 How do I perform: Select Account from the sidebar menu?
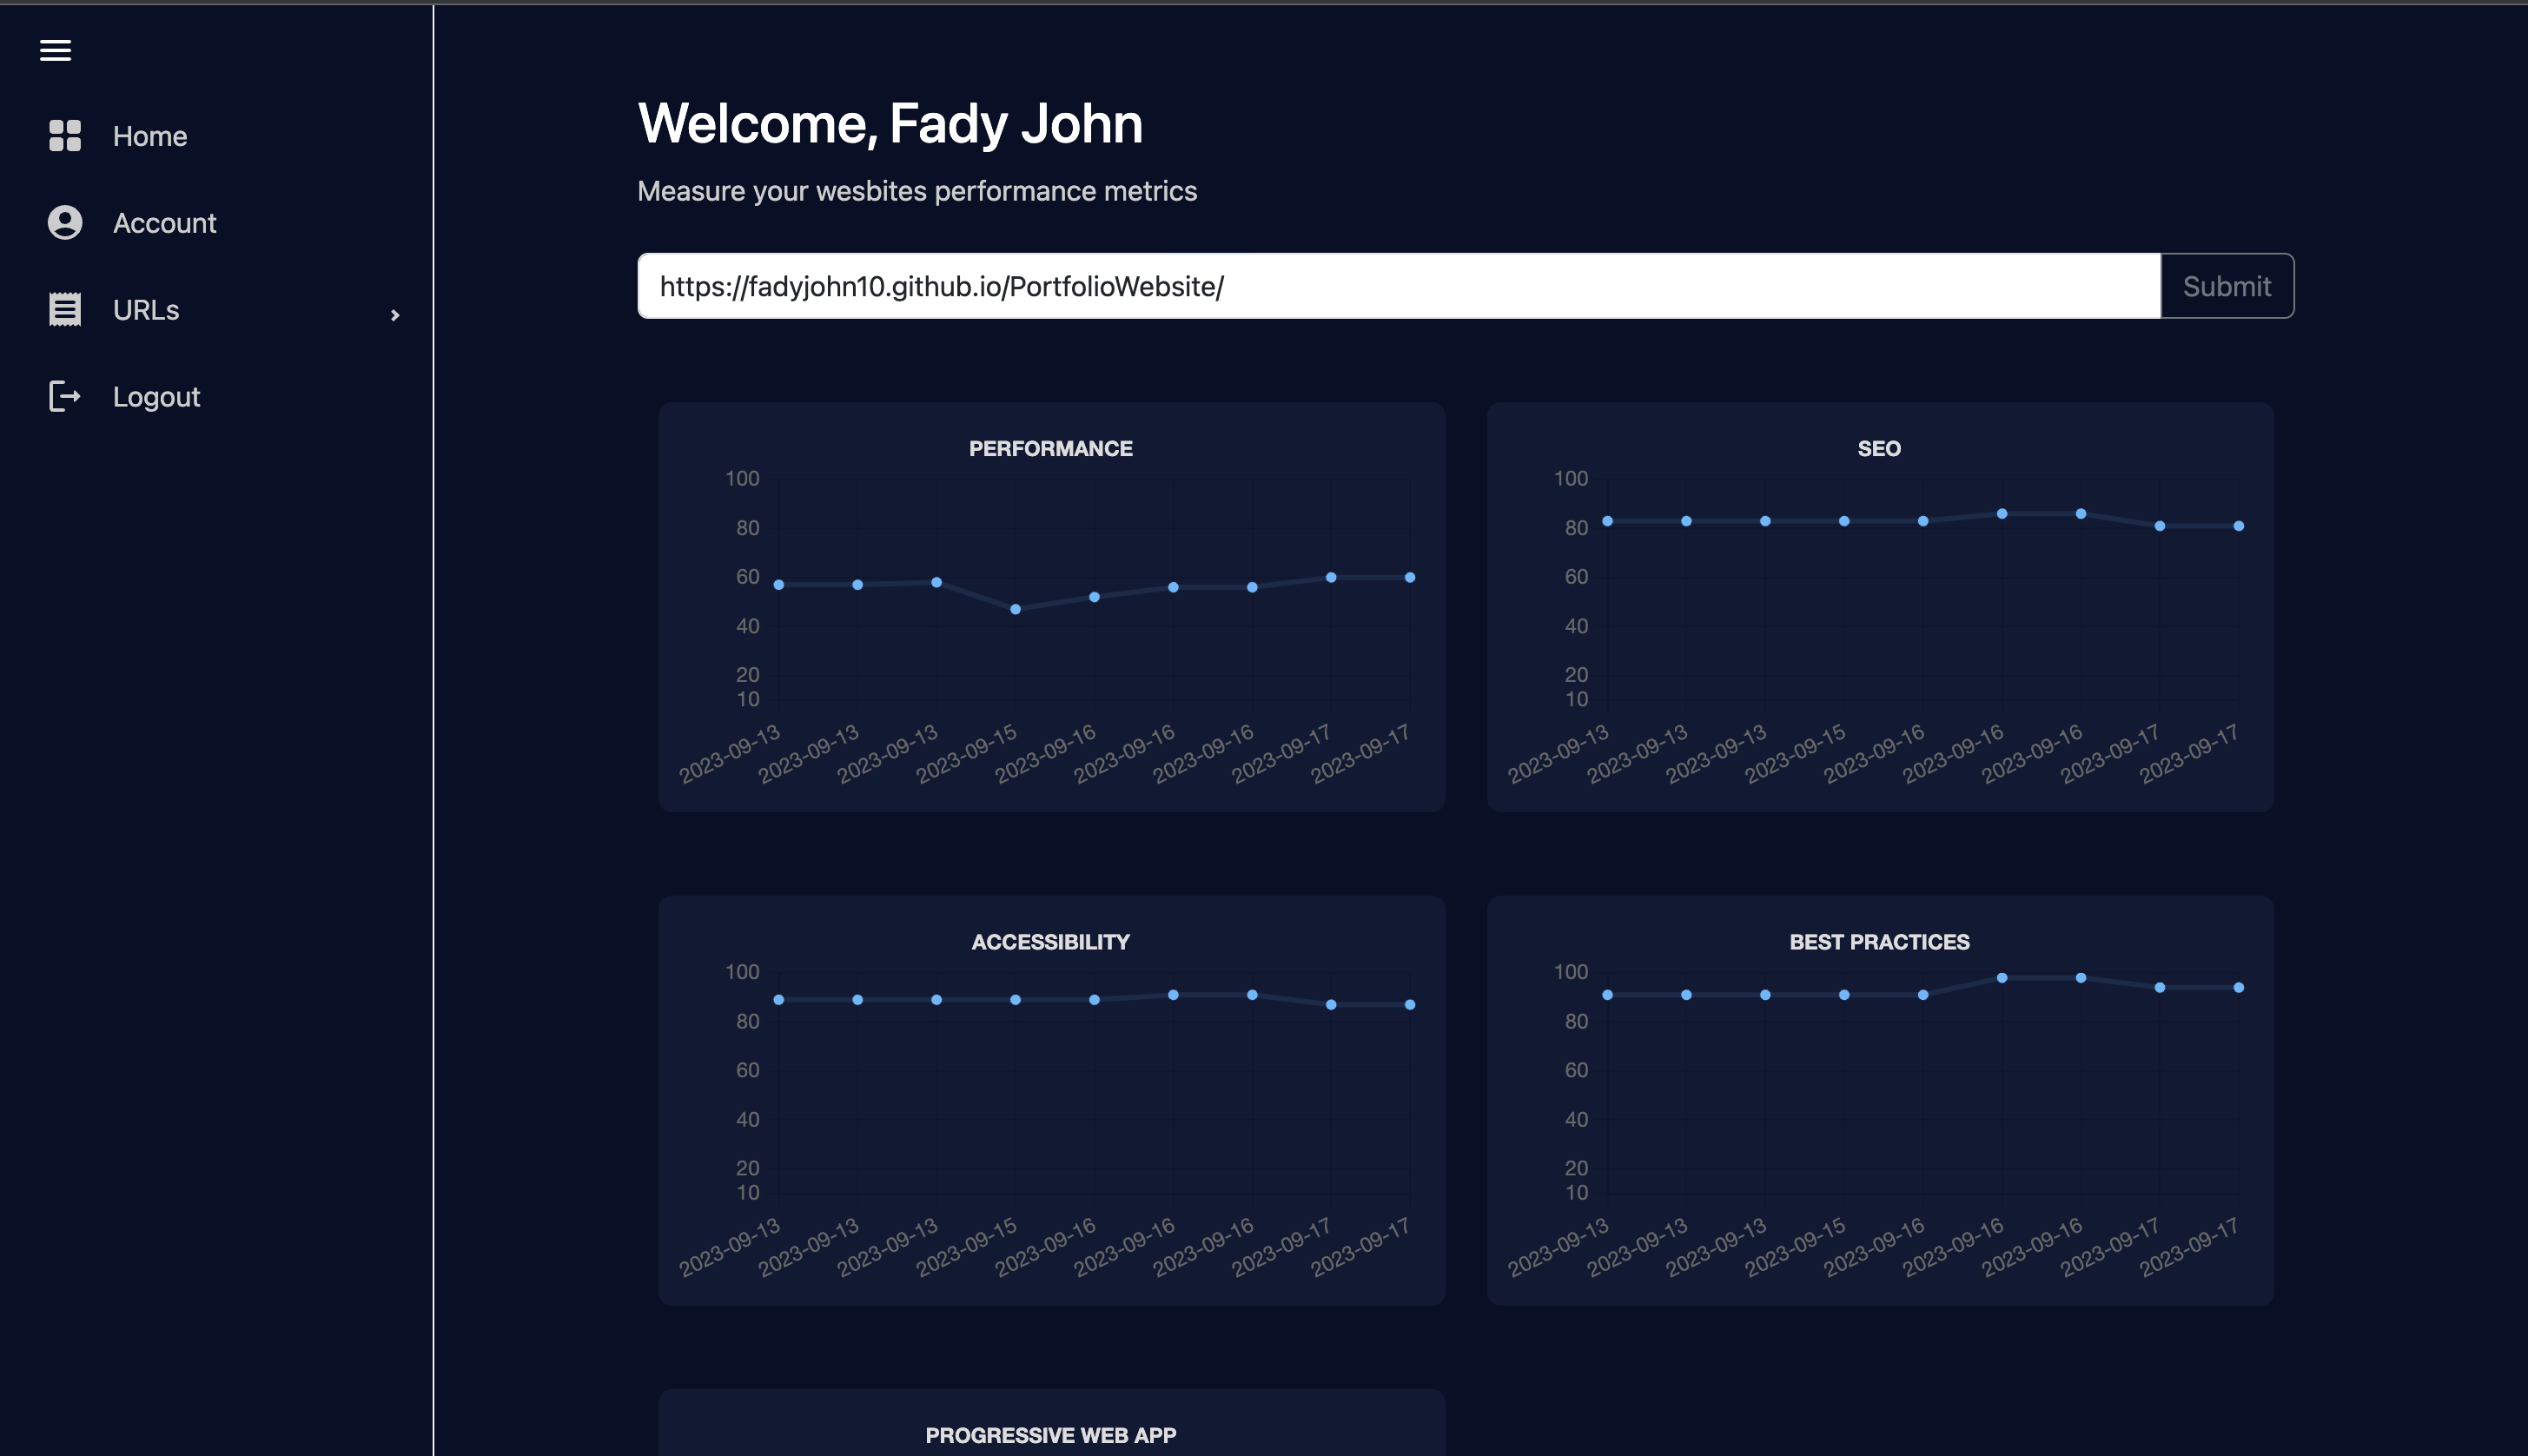click(164, 223)
